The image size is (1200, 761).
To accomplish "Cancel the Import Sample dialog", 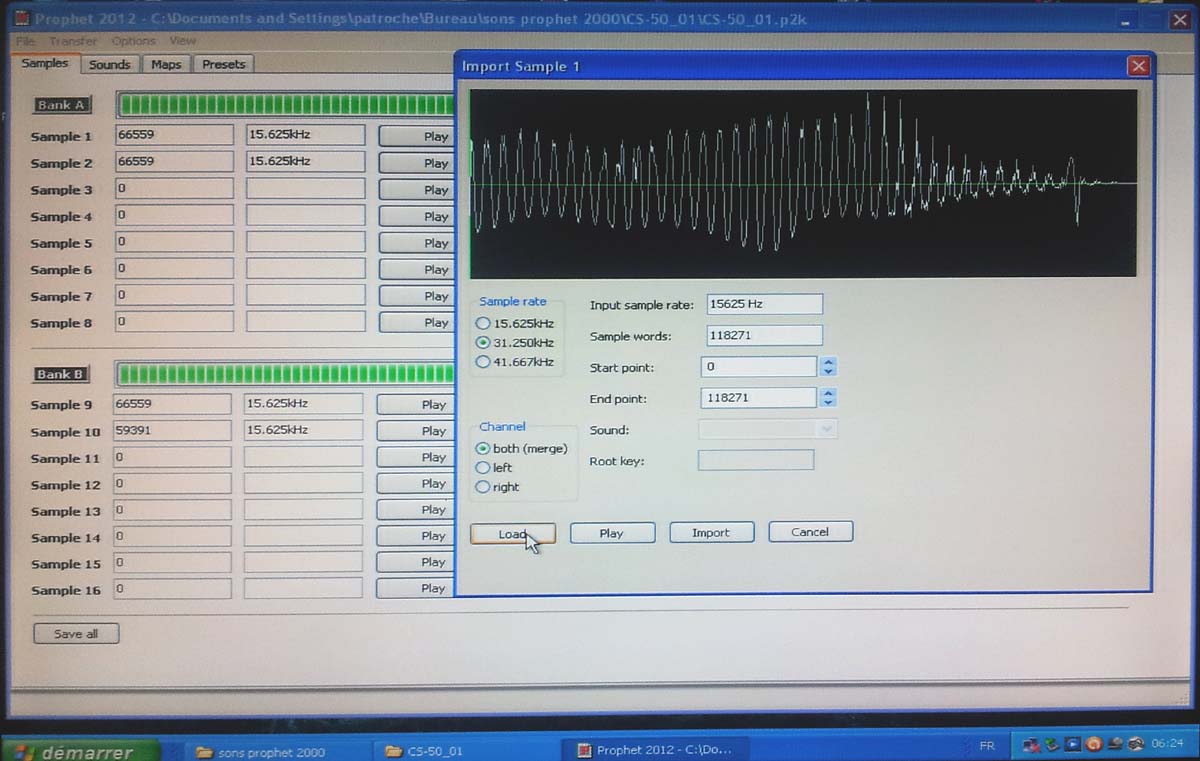I will (x=810, y=532).
